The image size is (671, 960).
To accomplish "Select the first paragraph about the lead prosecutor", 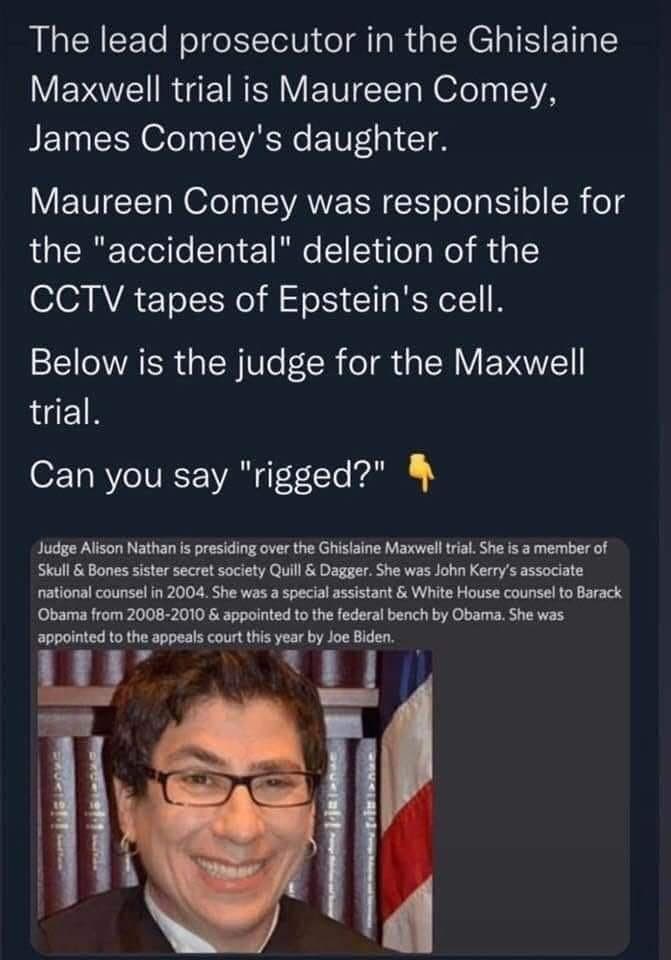I will tap(324, 90).
